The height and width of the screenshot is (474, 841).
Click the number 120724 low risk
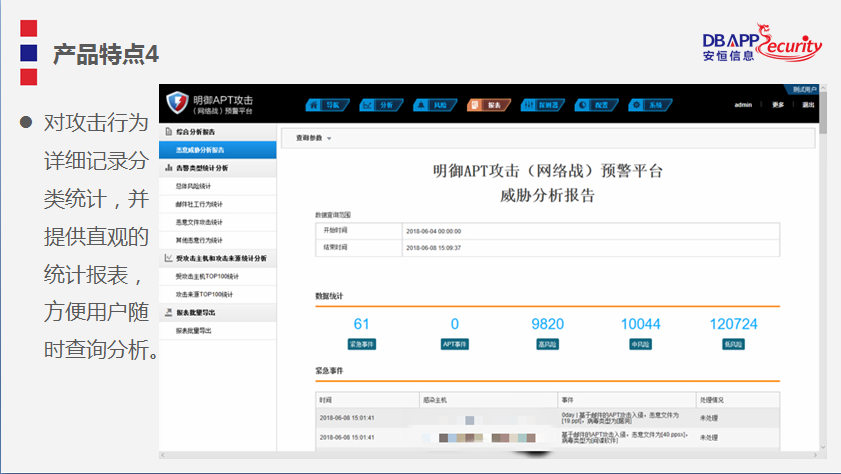click(733, 324)
